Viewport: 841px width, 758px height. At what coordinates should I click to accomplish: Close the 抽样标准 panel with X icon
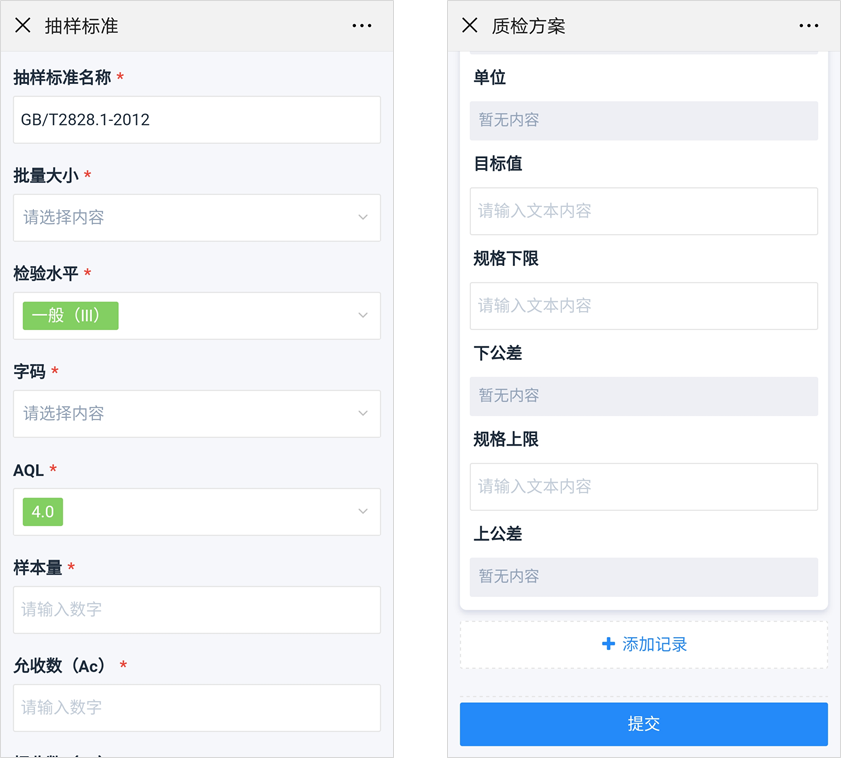(23, 25)
